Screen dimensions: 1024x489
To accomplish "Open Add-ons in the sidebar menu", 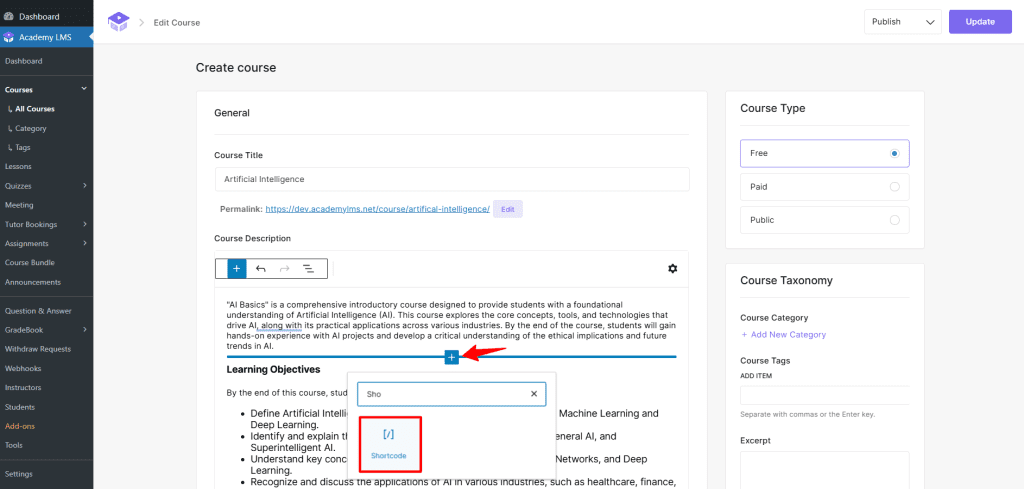I will [x=19, y=426].
